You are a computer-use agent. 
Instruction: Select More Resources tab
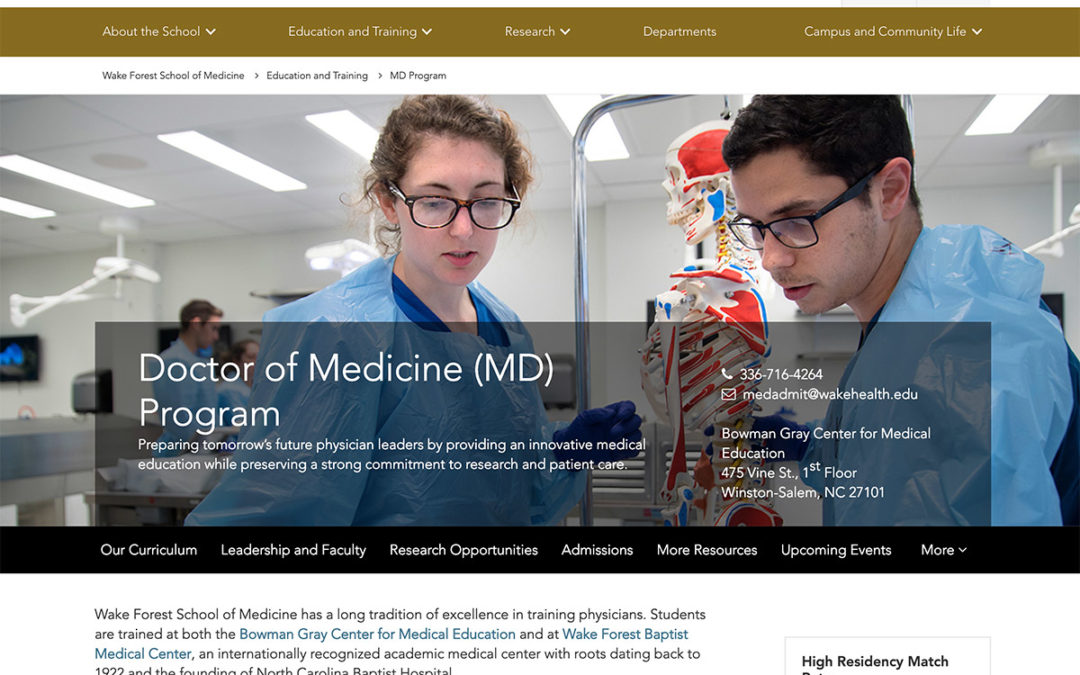tap(707, 550)
